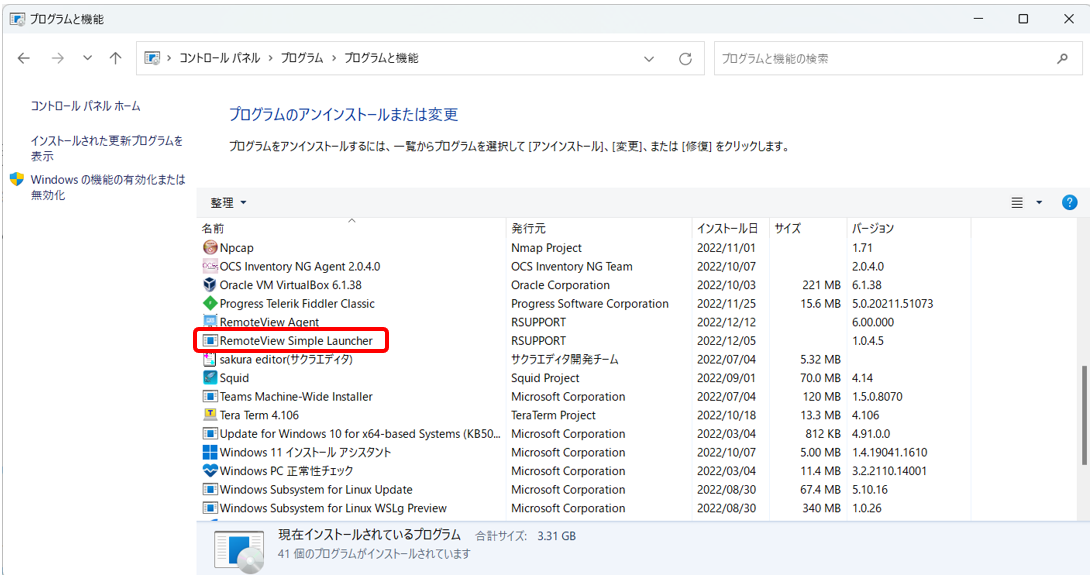
Task: Open the 整理 dropdown menu
Action: click(x=228, y=202)
